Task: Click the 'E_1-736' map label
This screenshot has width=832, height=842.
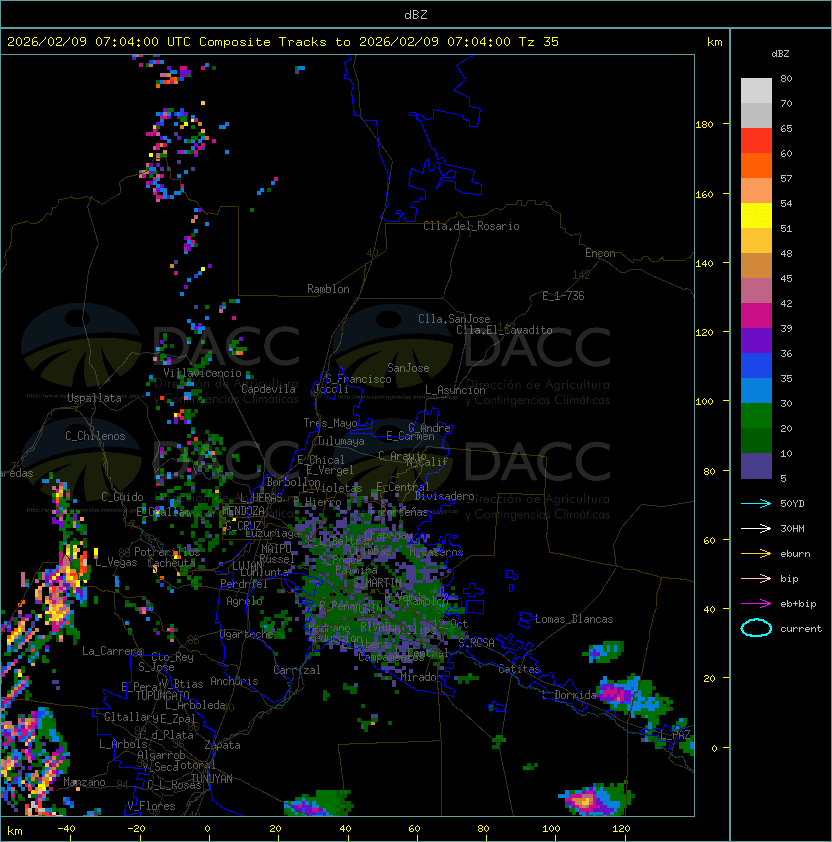Action: (563, 296)
